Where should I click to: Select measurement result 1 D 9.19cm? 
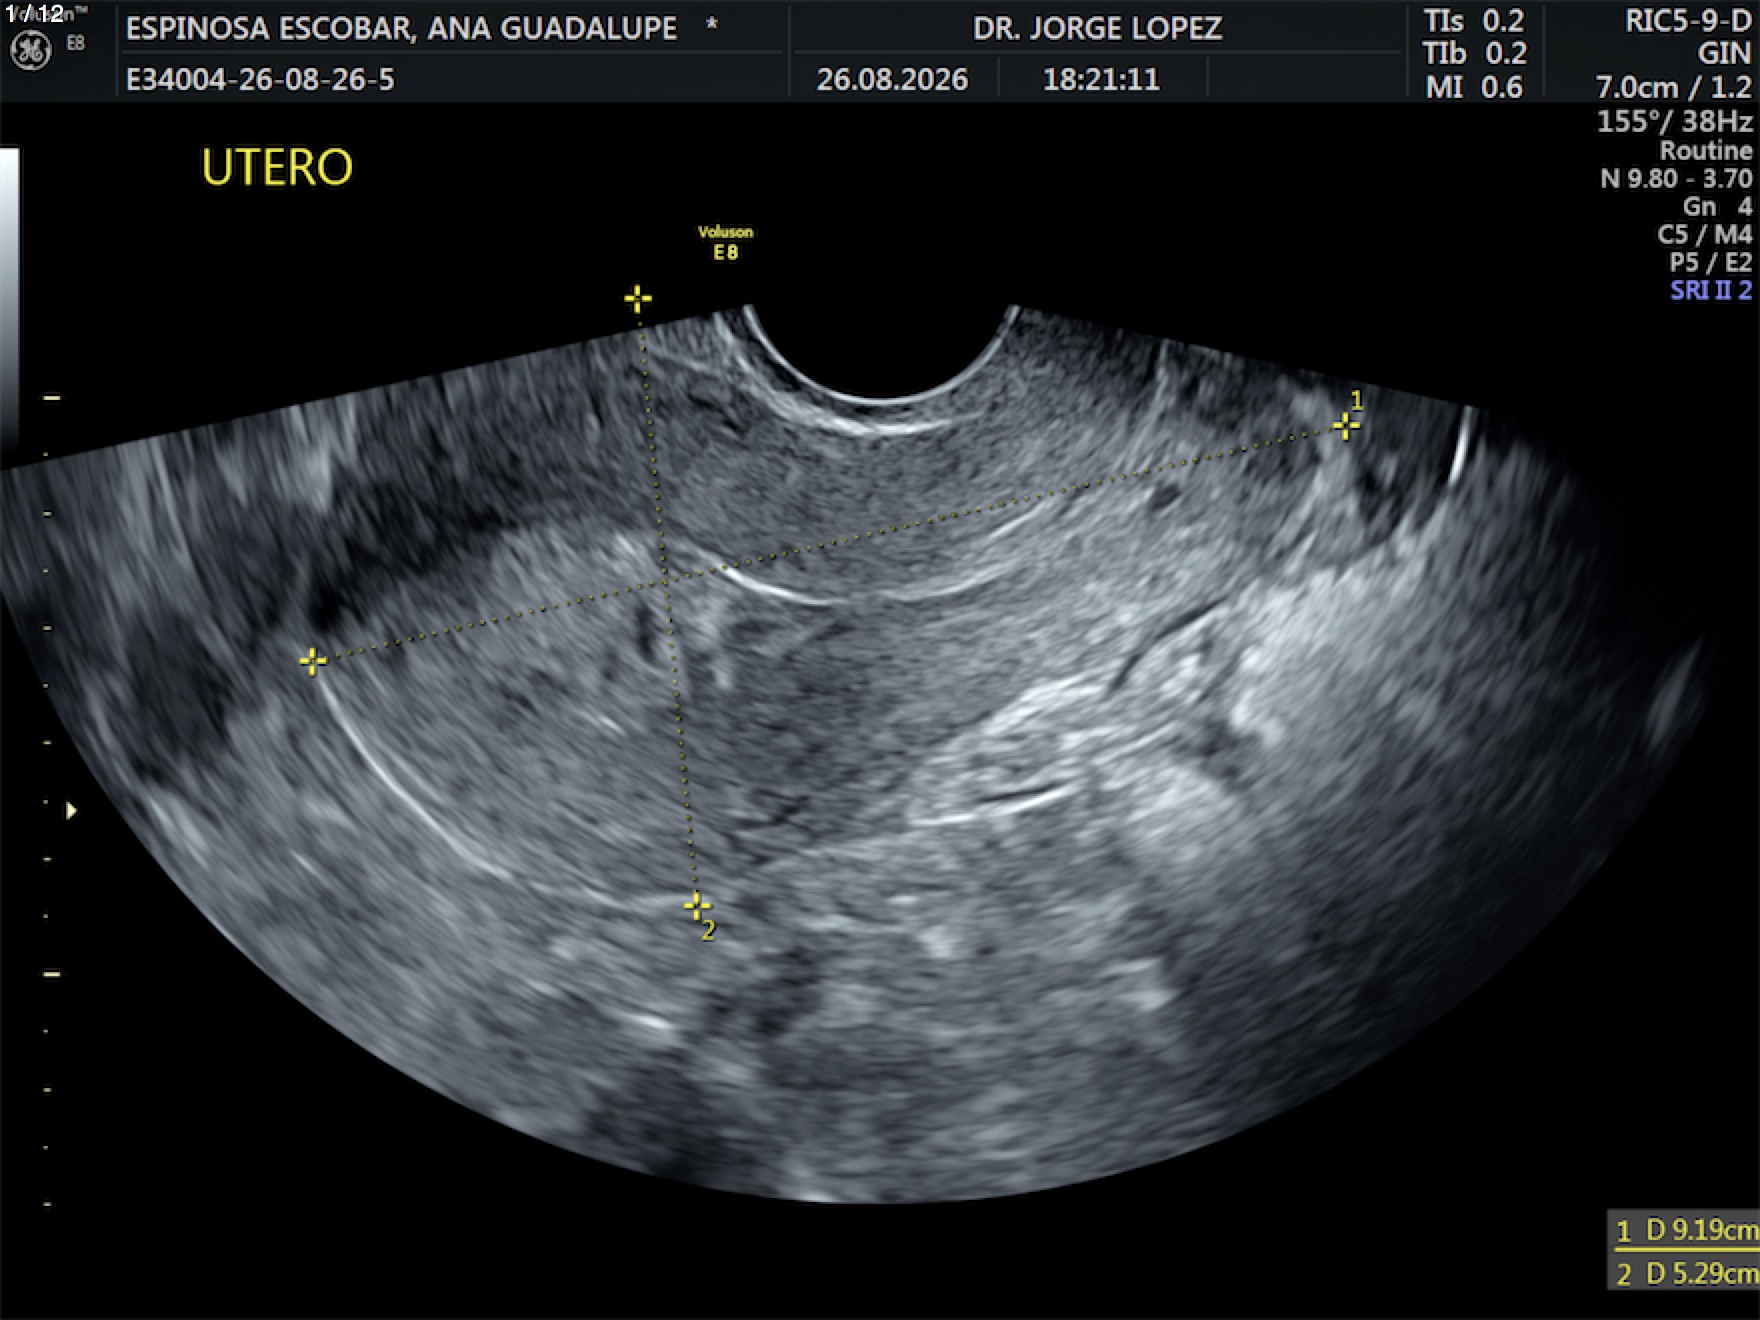coord(1686,1230)
